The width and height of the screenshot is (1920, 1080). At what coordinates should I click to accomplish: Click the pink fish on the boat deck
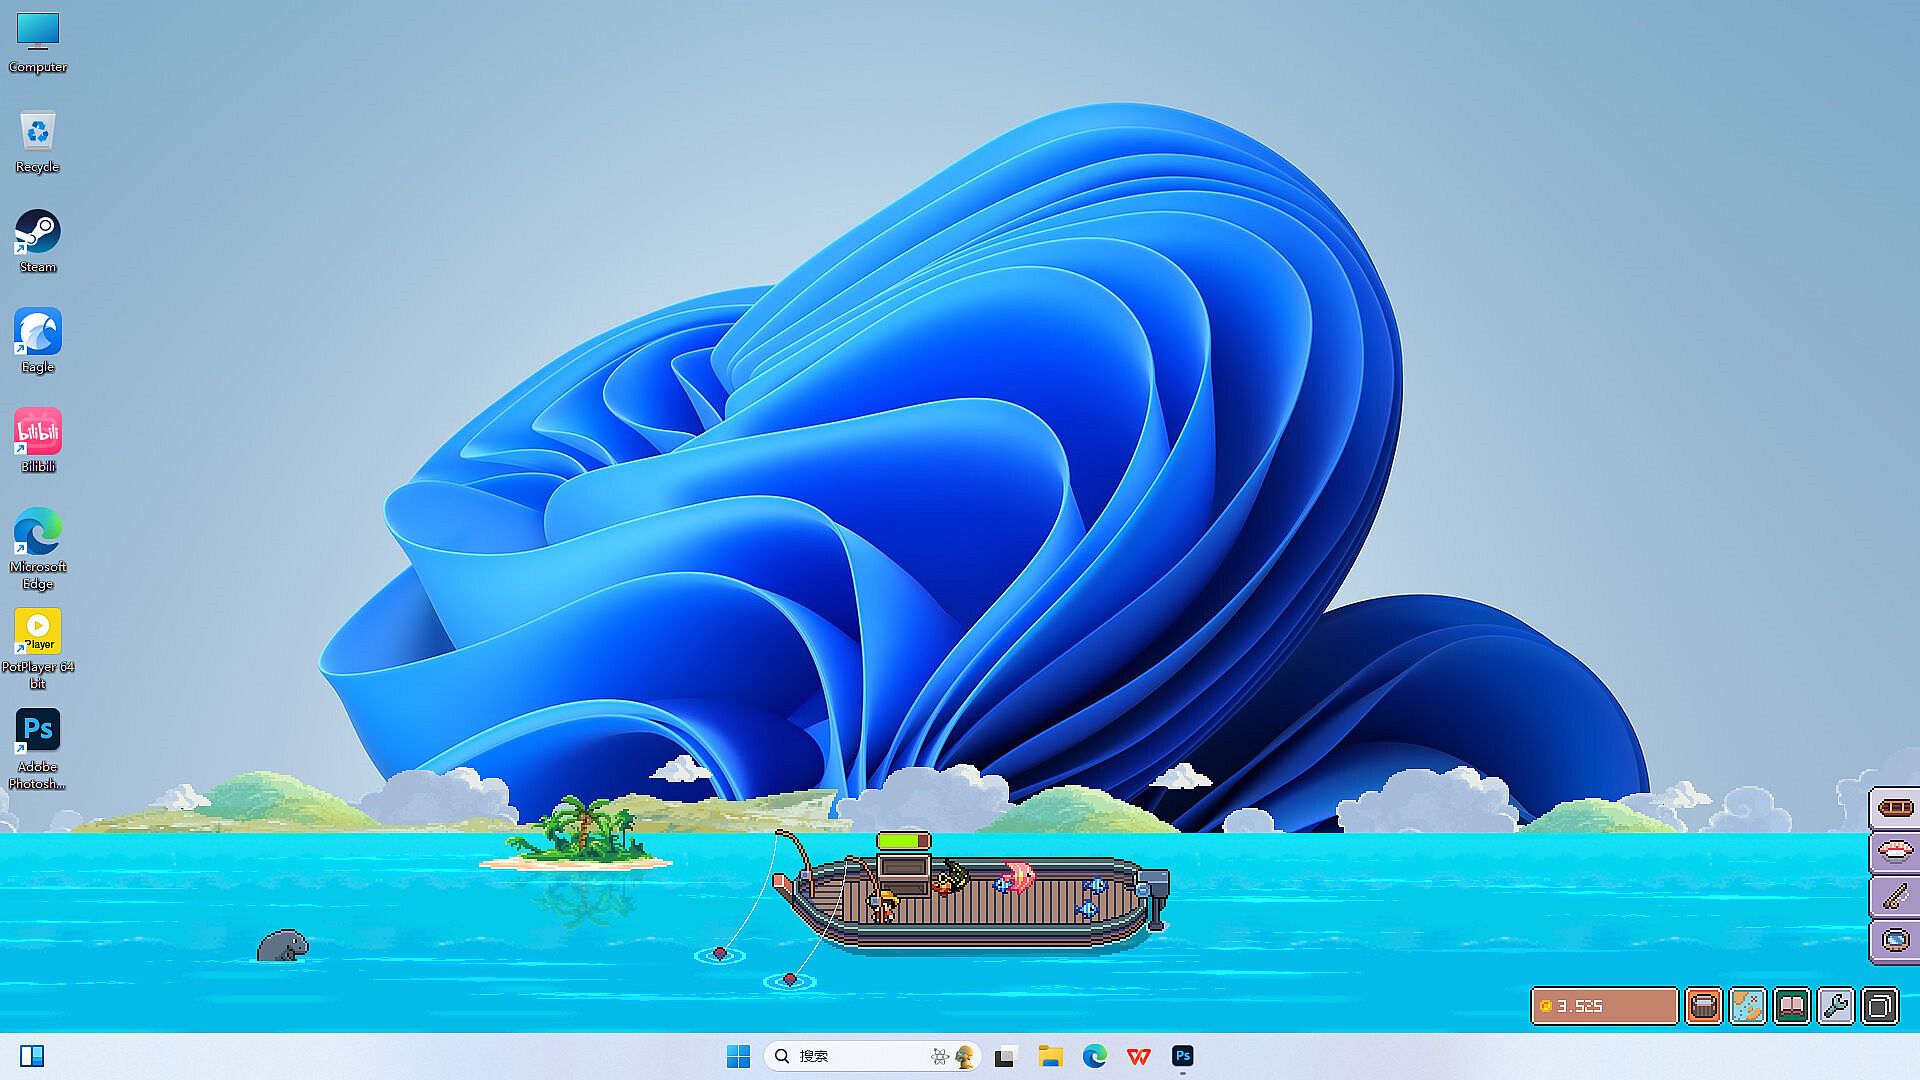(1017, 877)
